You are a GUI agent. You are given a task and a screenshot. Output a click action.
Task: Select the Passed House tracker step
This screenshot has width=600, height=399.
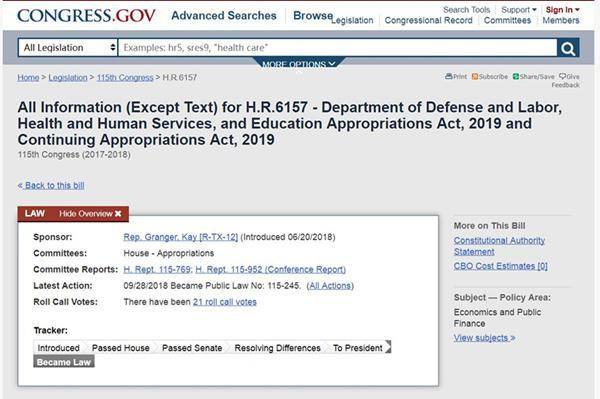point(121,348)
